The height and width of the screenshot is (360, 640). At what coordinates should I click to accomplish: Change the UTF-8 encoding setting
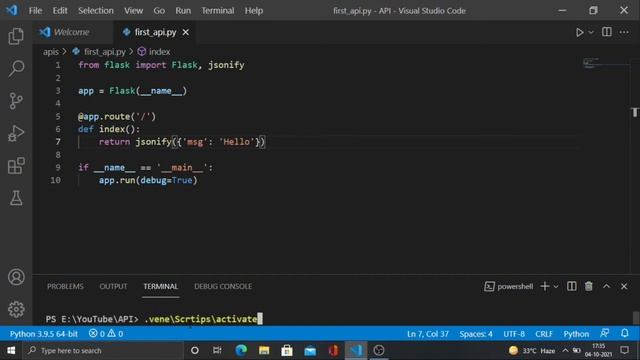pos(514,334)
